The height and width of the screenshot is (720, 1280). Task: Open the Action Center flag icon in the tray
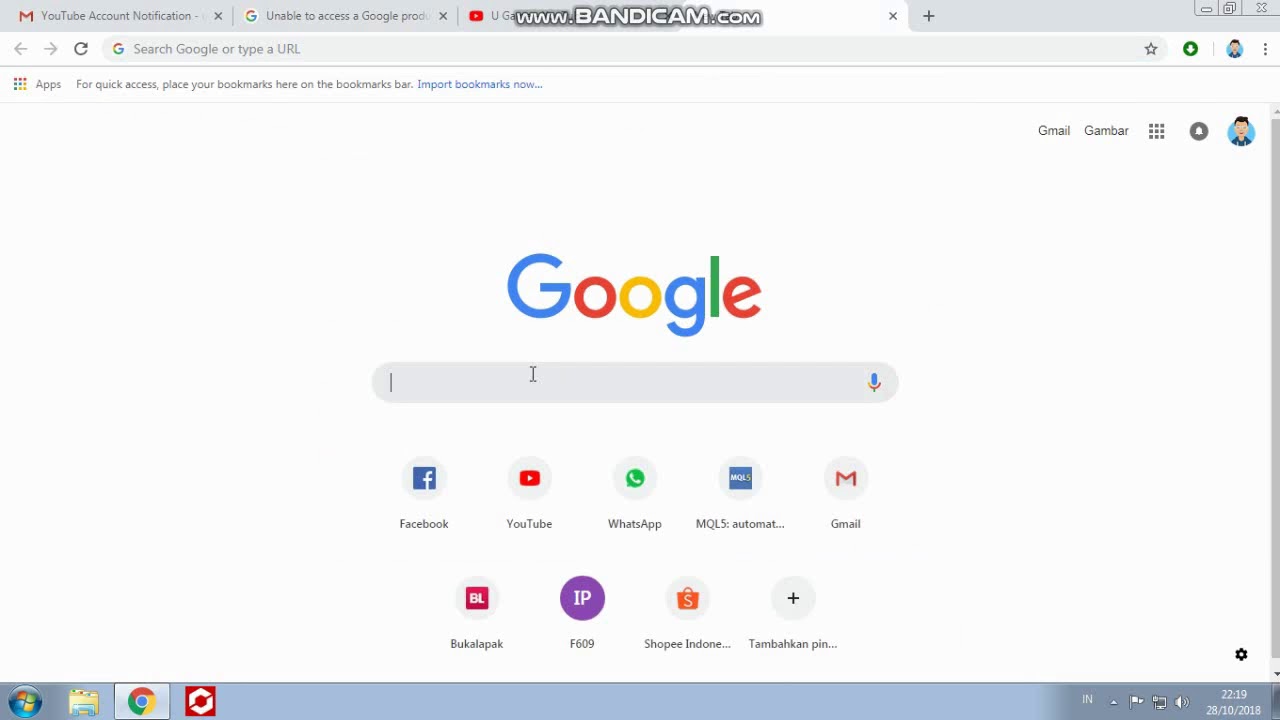[1136, 702]
